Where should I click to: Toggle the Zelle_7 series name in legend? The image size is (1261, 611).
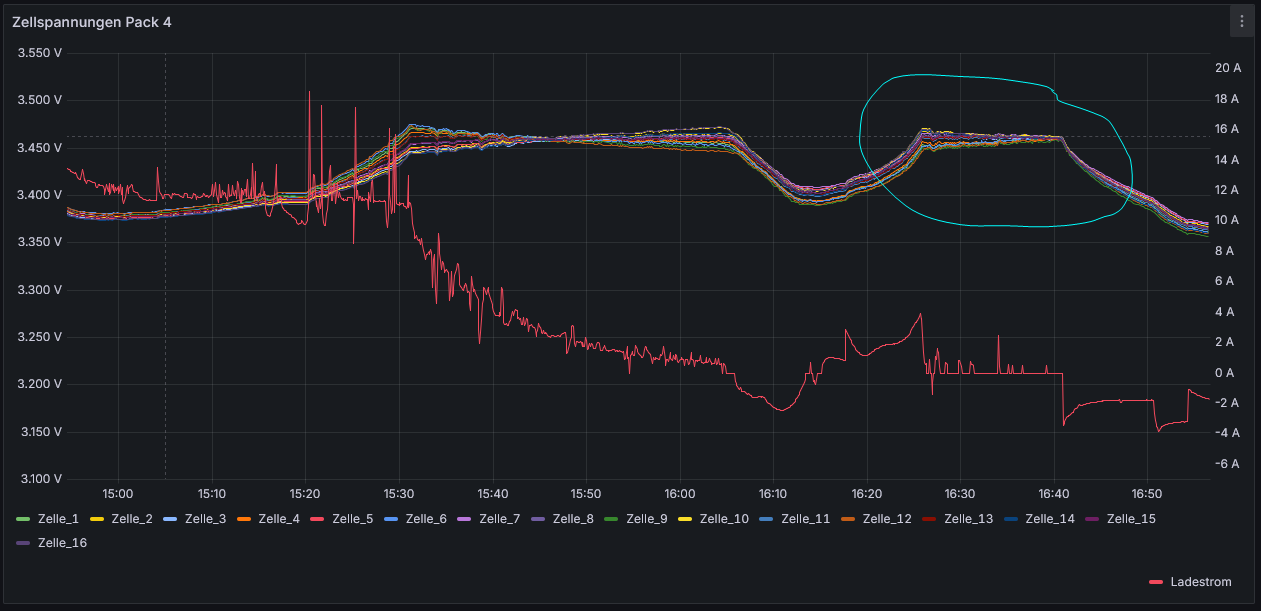point(499,518)
